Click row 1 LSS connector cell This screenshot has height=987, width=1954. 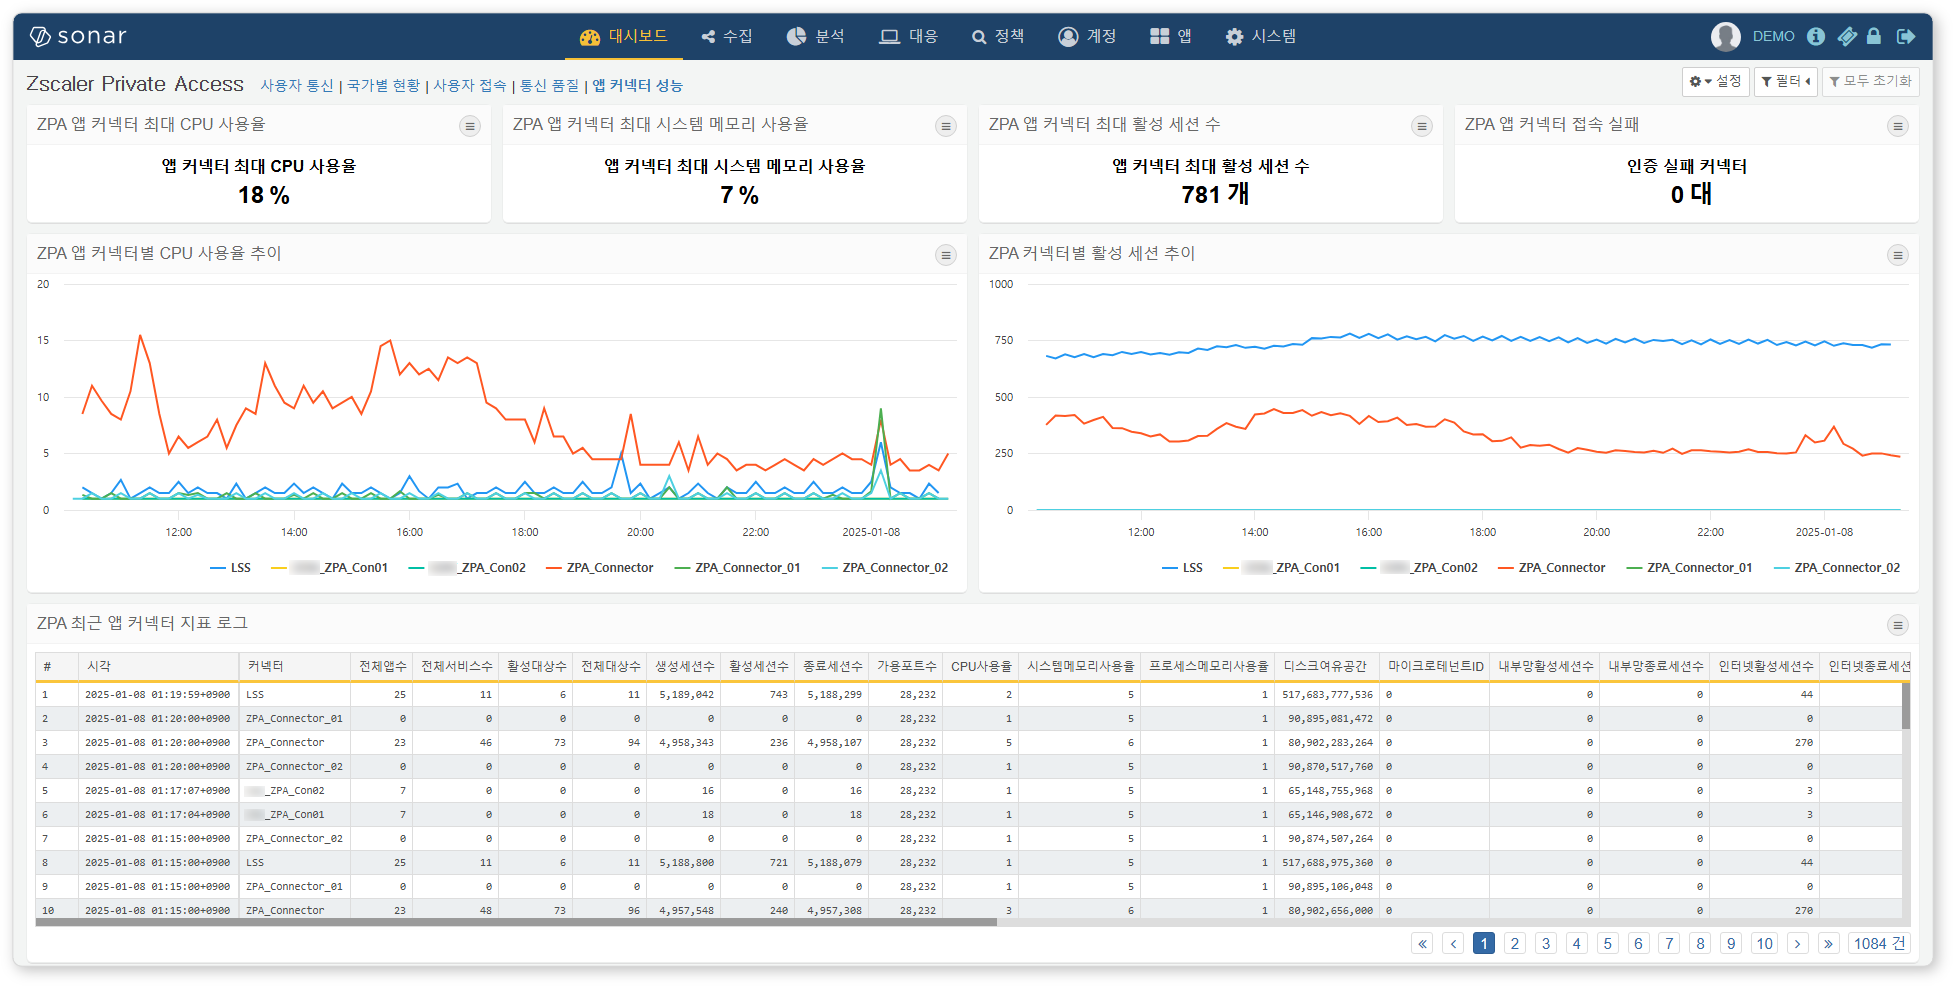click(x=295, y=695)
